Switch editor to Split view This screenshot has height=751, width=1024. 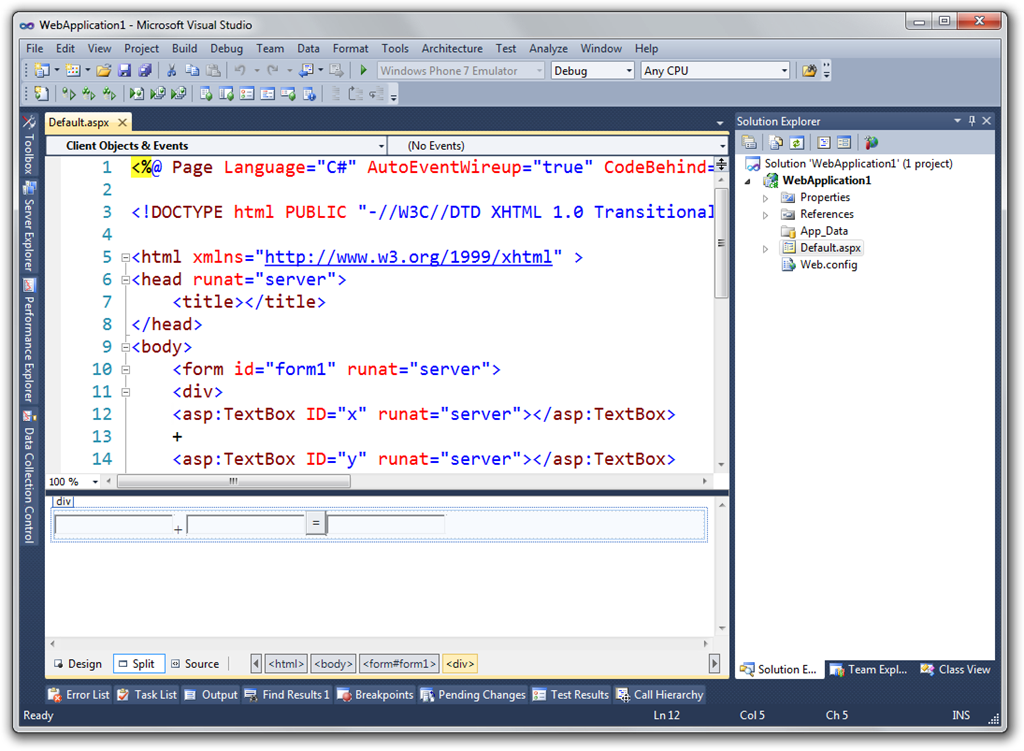point(138,663)
